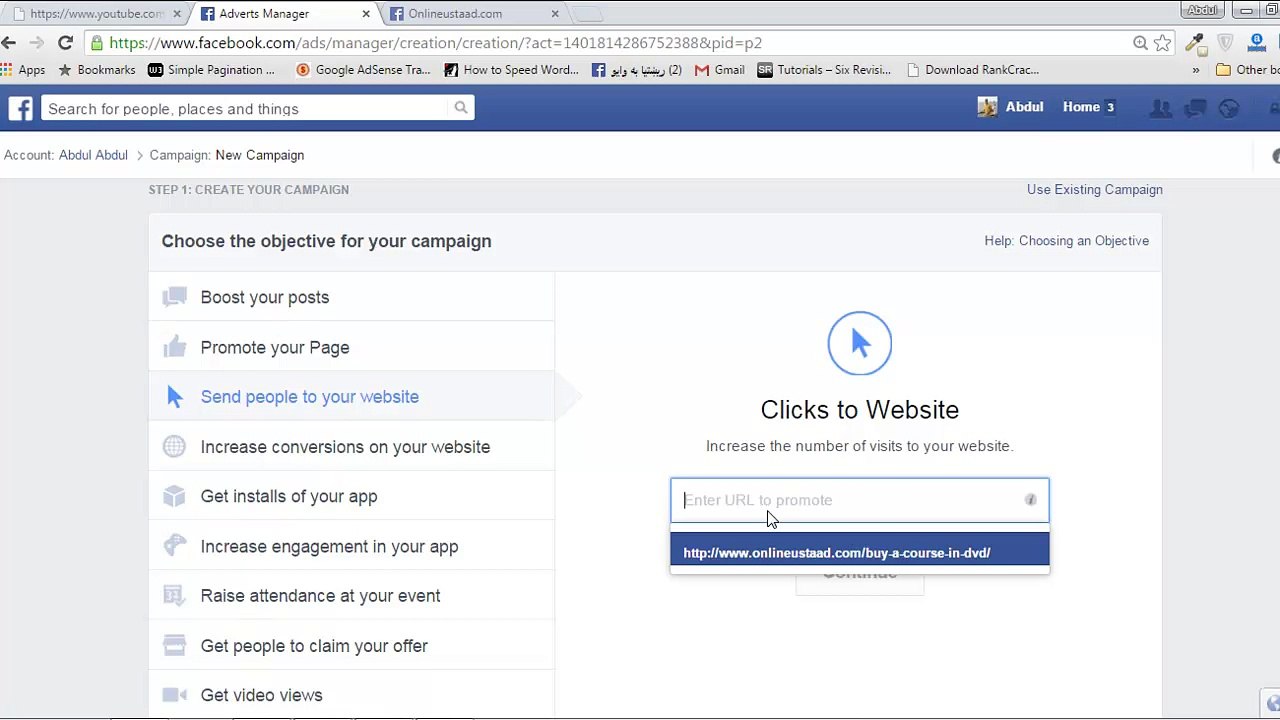Click the large Clicks to Website cursor icon

[860, 344]
